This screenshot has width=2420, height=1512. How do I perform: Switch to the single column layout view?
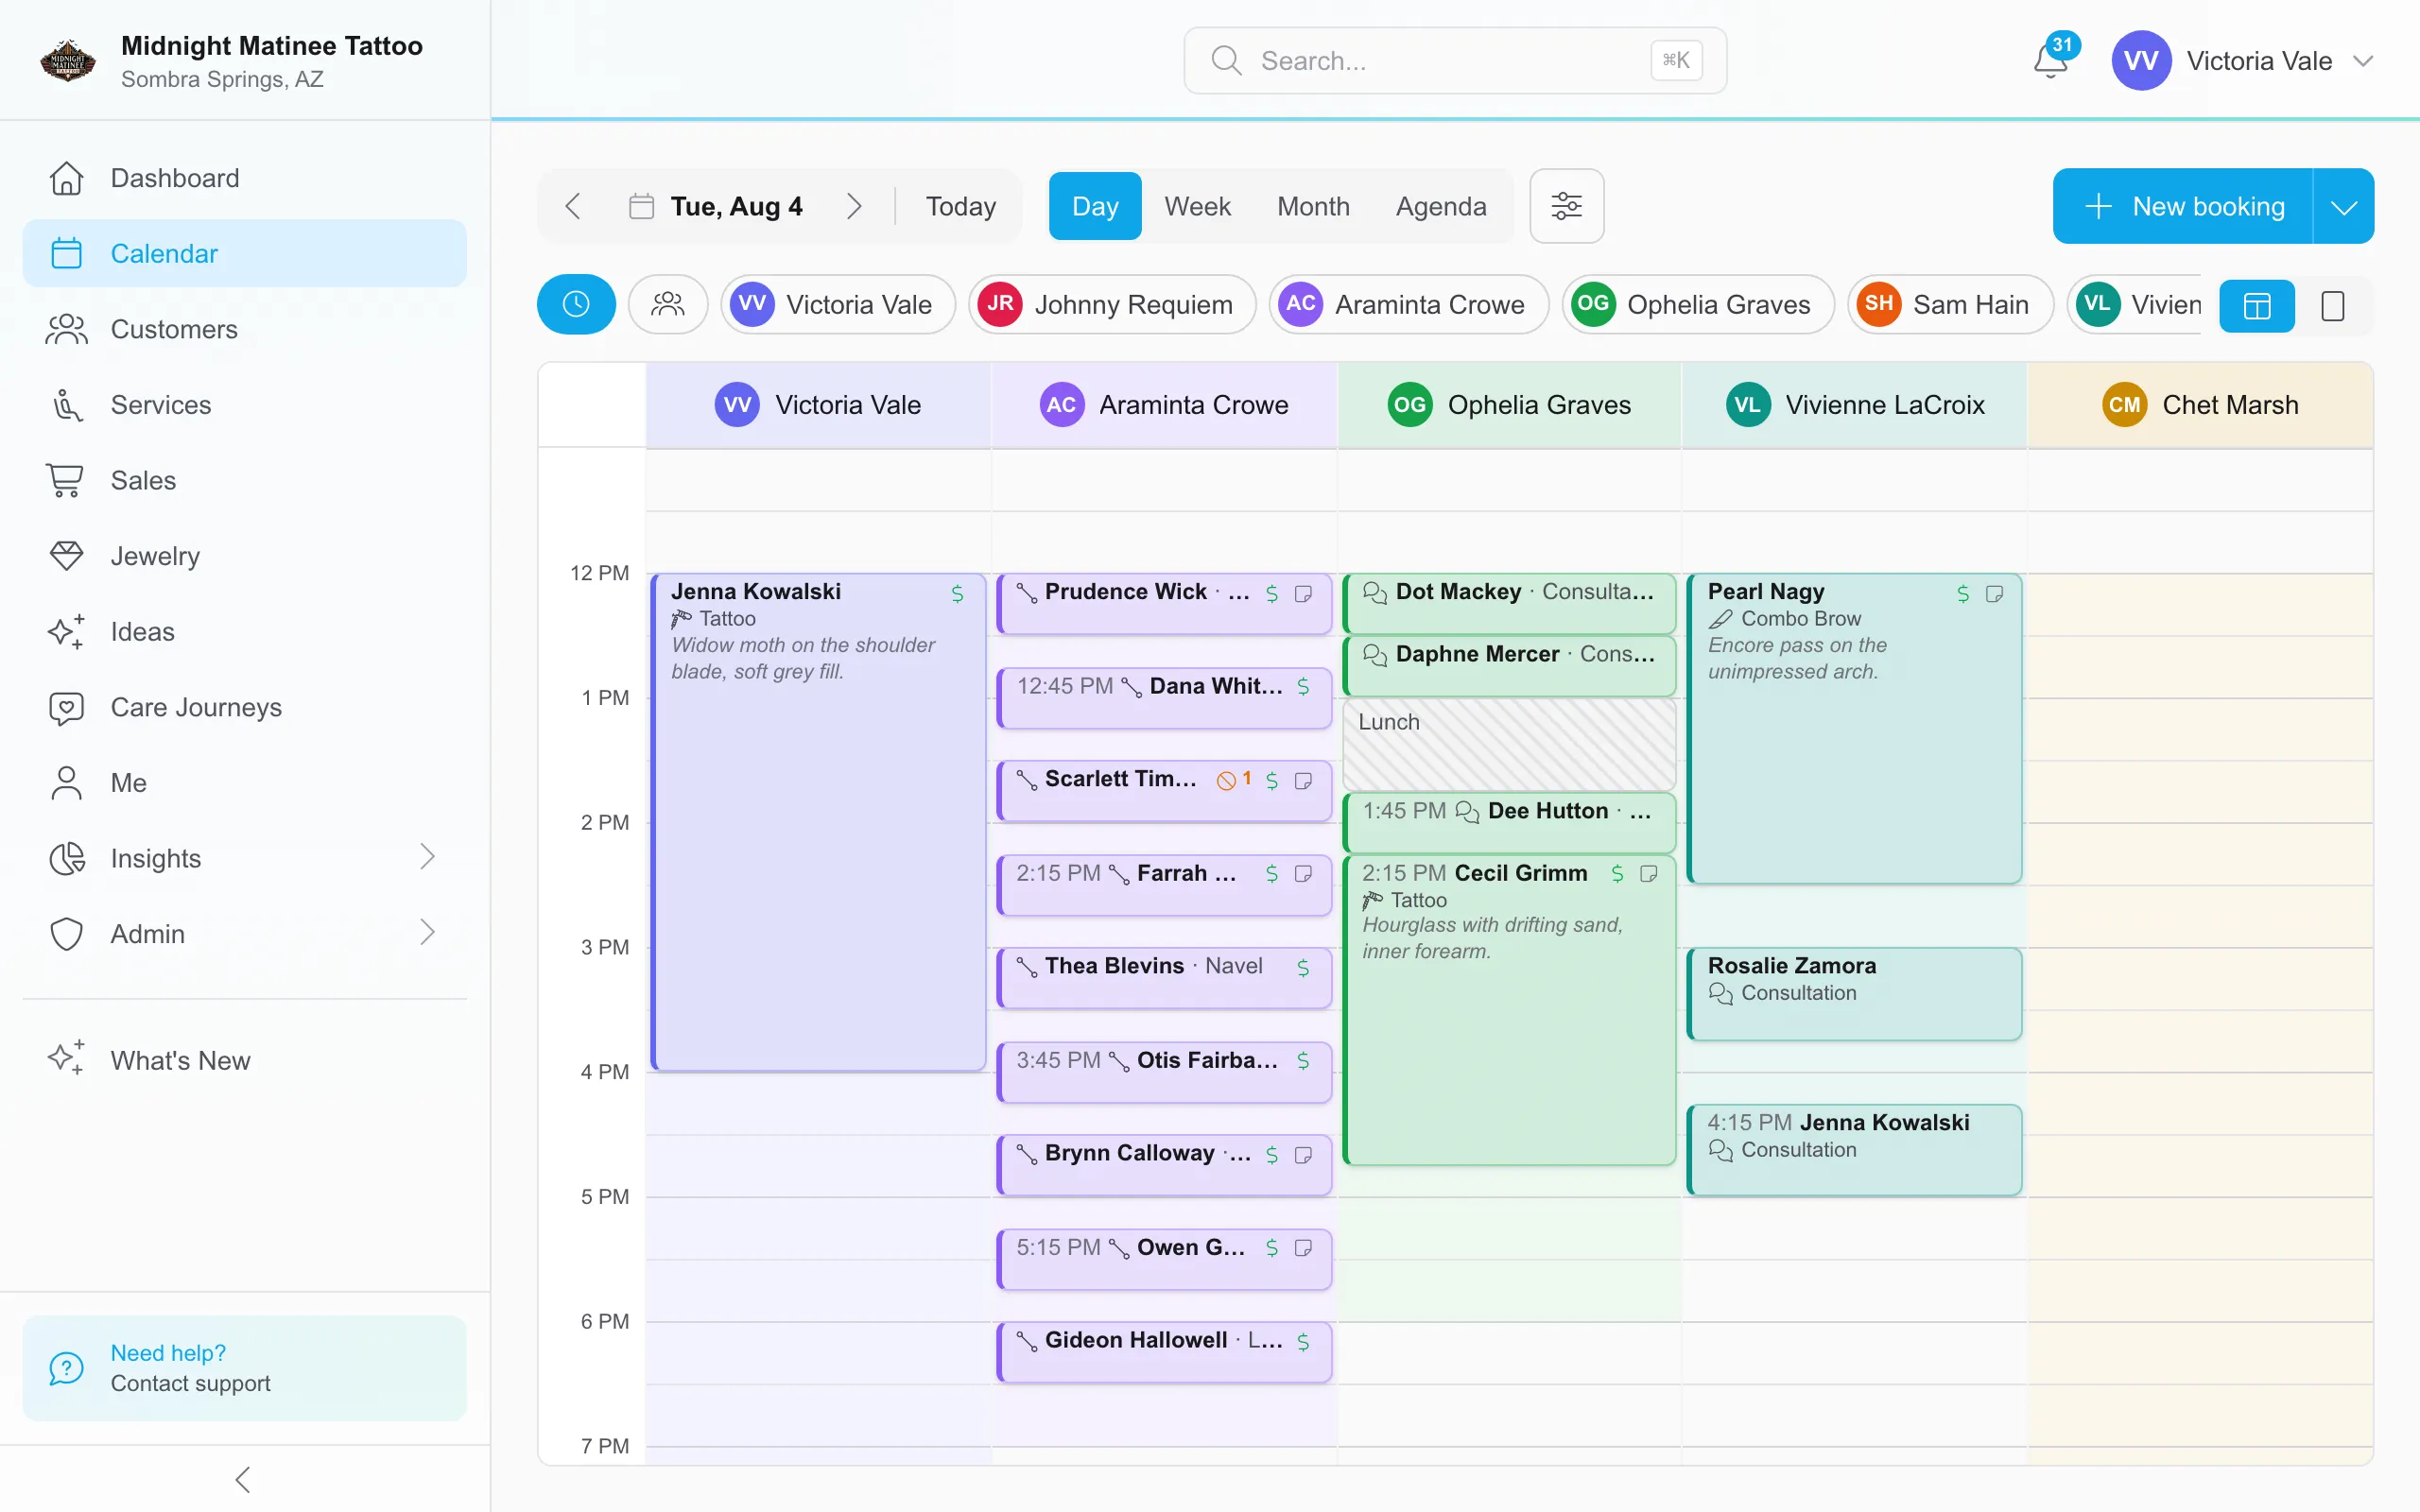[2332, 305]
